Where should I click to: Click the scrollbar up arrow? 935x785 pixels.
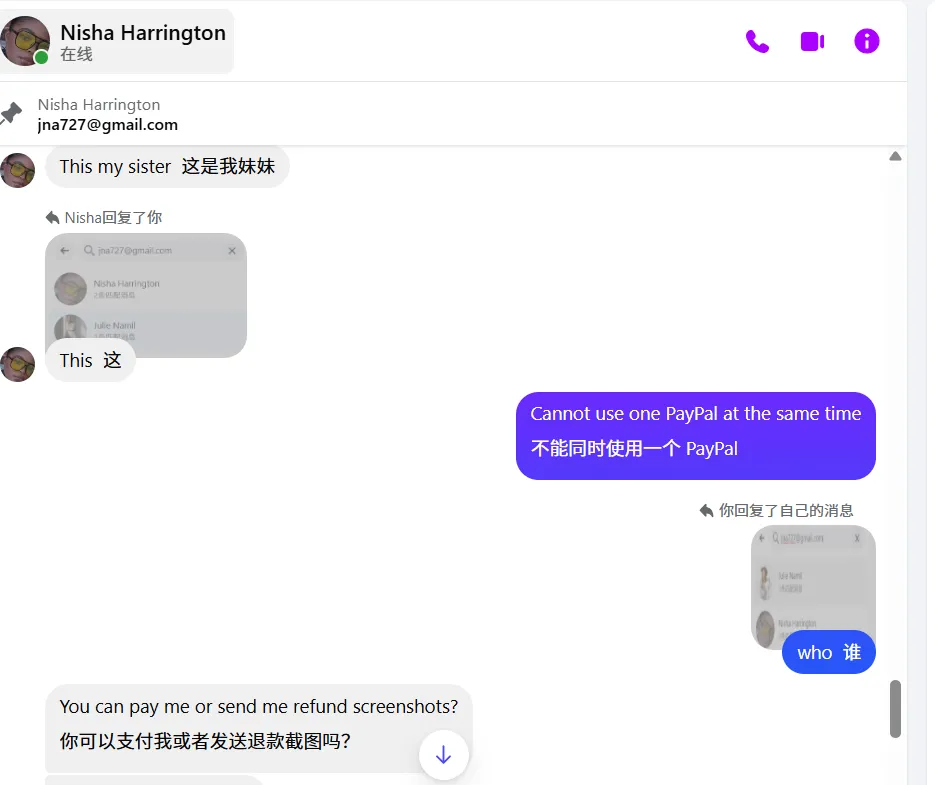point(895,156)
